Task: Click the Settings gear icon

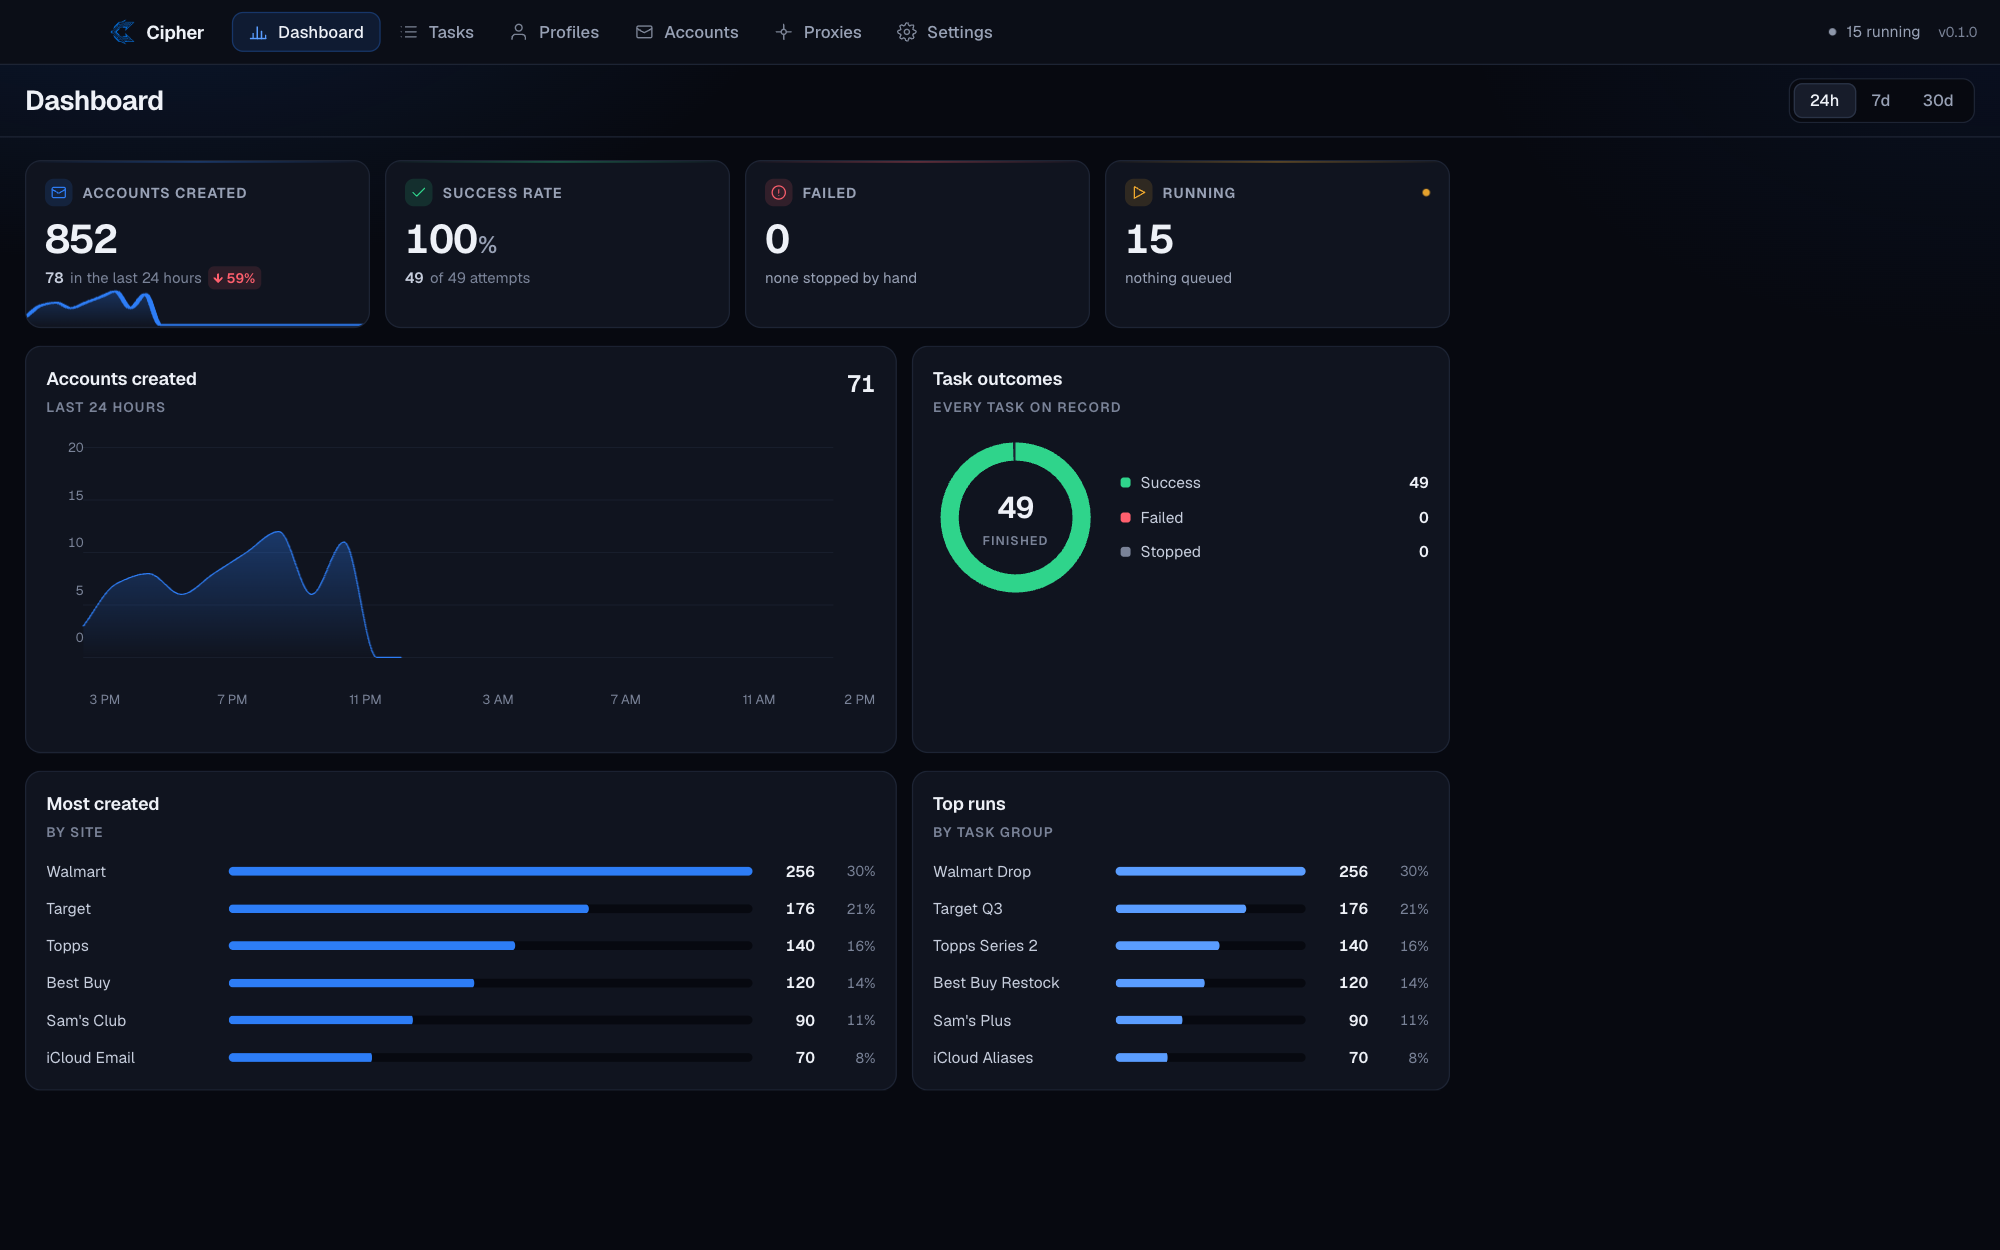Action: 906,32
